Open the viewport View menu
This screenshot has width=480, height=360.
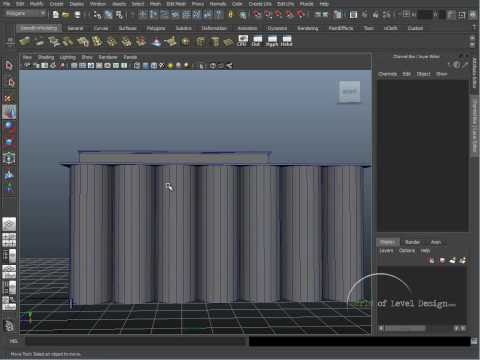click(x=27, y=57)
